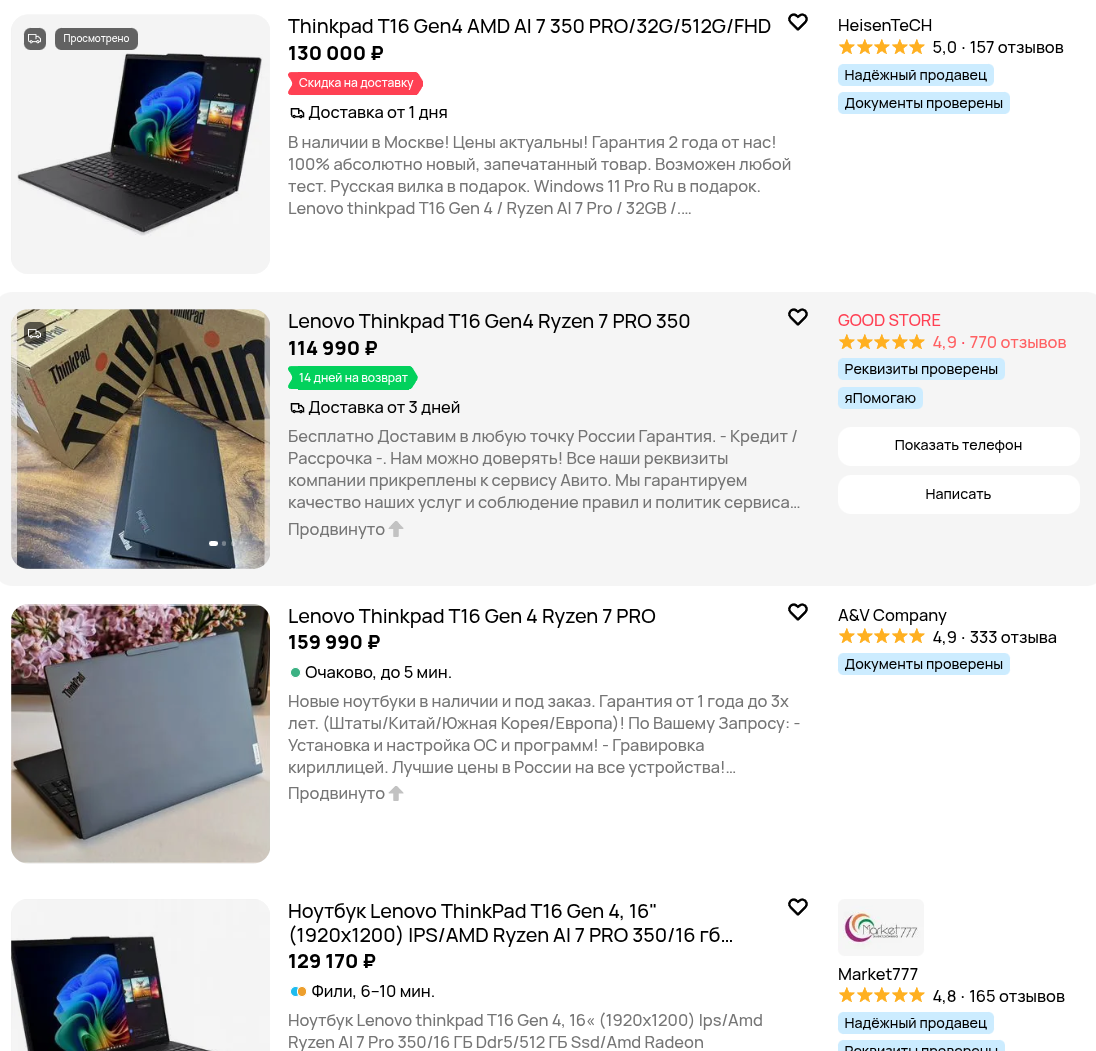Open Thinkpad T16 Gen4 AMD AI 7 350 listing title
The width and height of the screenshot is (1096, 1051).
pos(529,27)
